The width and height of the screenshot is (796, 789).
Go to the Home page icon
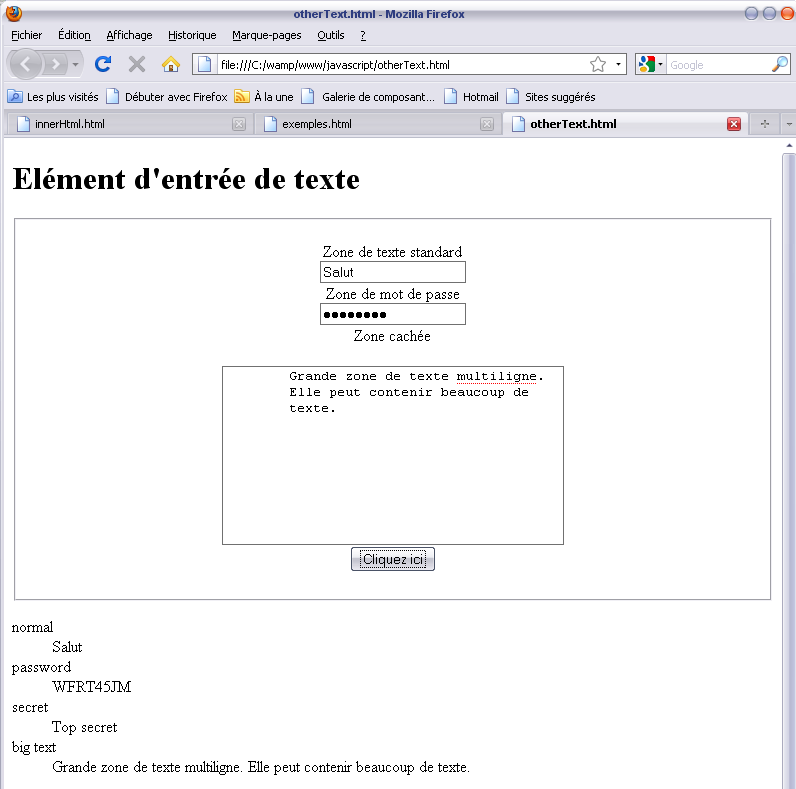[x=171, y=65]
